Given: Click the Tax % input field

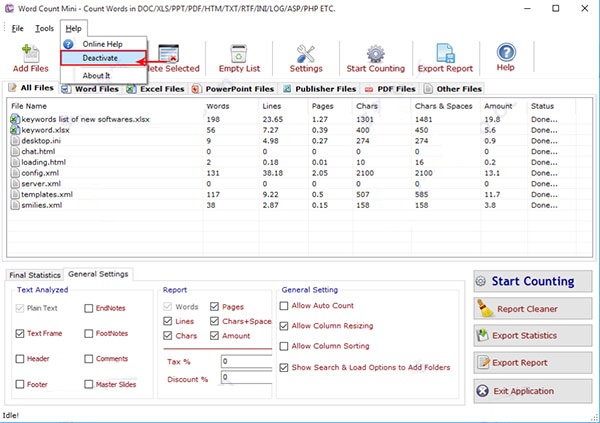Looking at the screenshot, I should tap(246, 360).
